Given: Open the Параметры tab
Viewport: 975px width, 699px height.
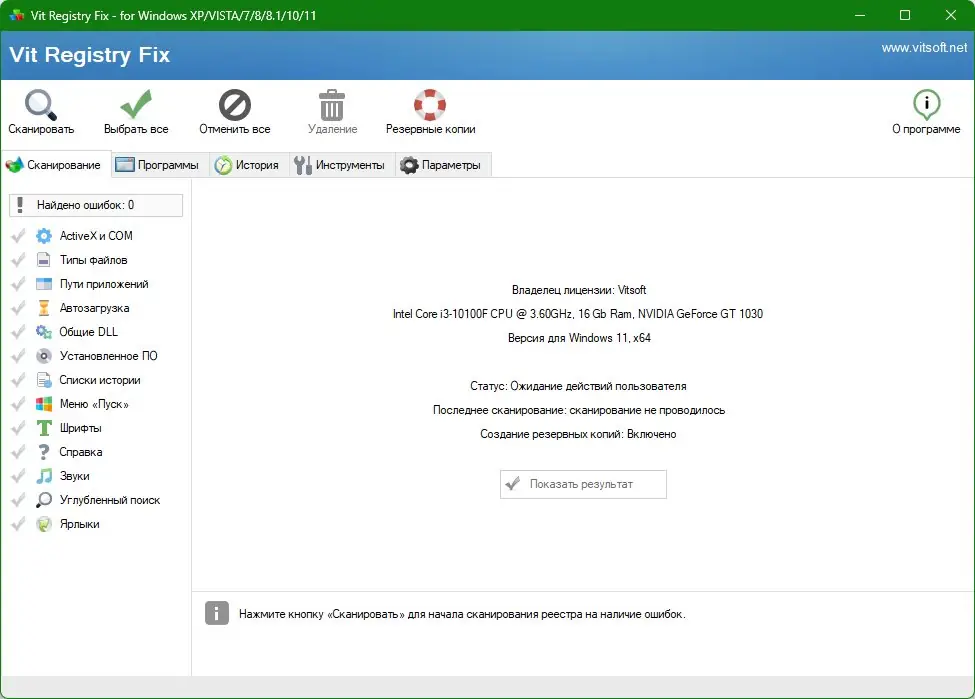Looking at the screenshot, I should coord(443,164).
